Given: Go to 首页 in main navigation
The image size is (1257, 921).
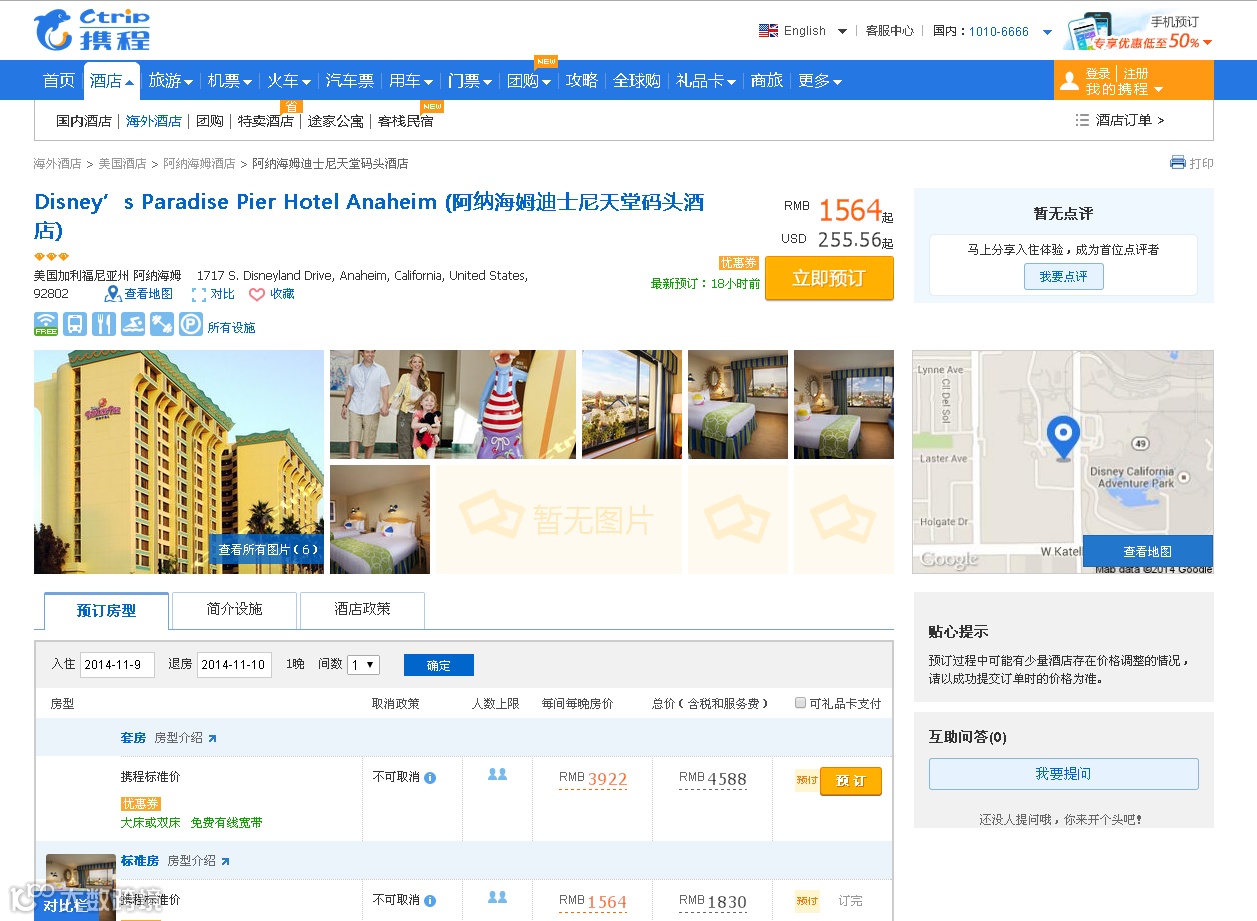Looking at the screenshot, I should (59, 81).
